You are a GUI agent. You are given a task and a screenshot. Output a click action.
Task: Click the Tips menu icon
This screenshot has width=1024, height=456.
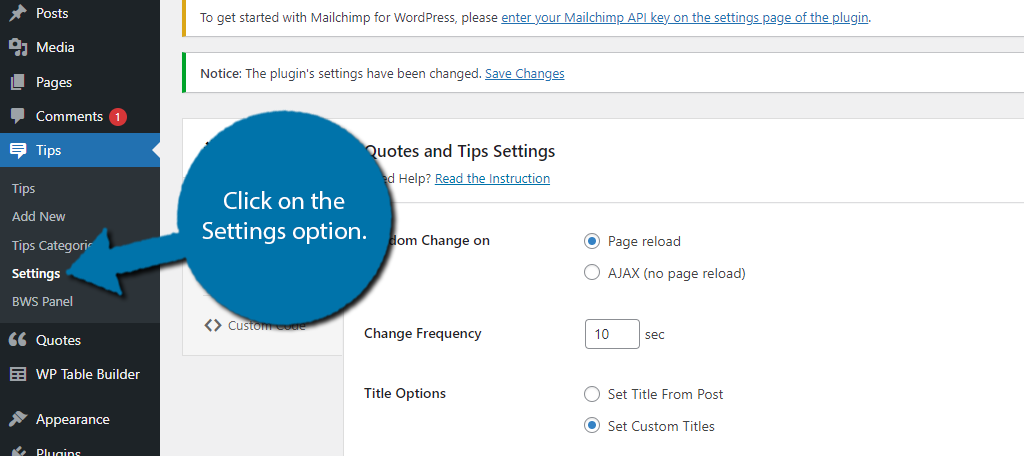[18, 150]
